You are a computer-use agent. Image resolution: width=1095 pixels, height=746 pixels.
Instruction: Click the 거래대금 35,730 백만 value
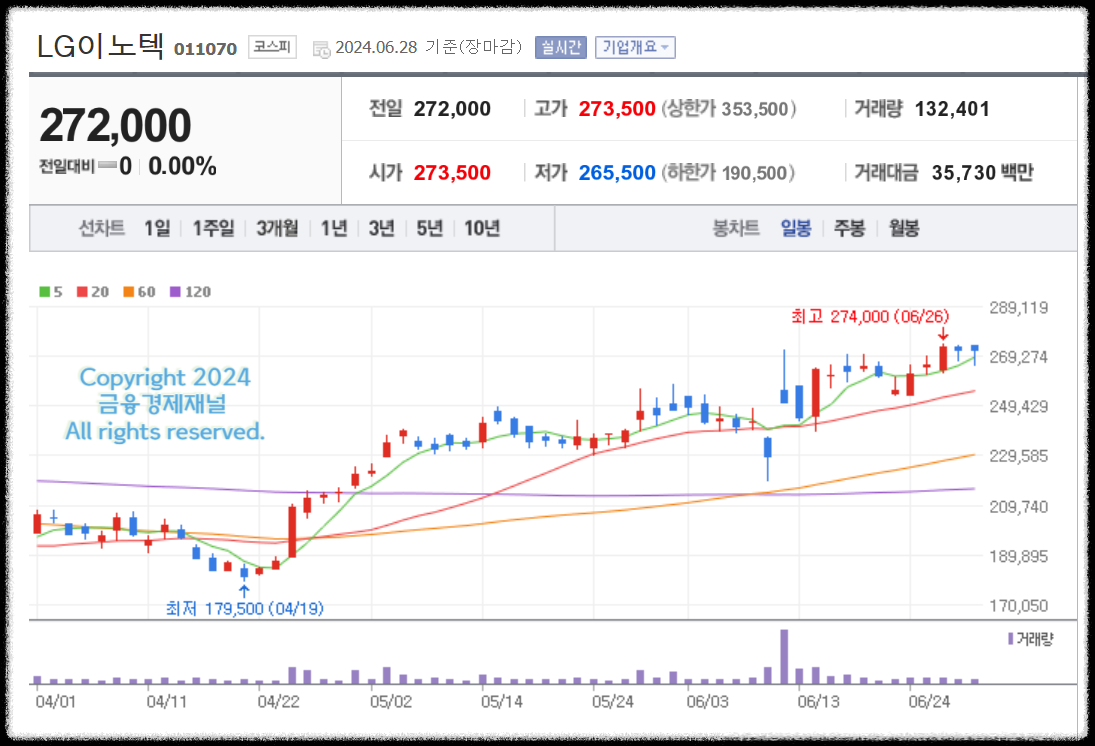pyautogui.click(x=983, y=173)
